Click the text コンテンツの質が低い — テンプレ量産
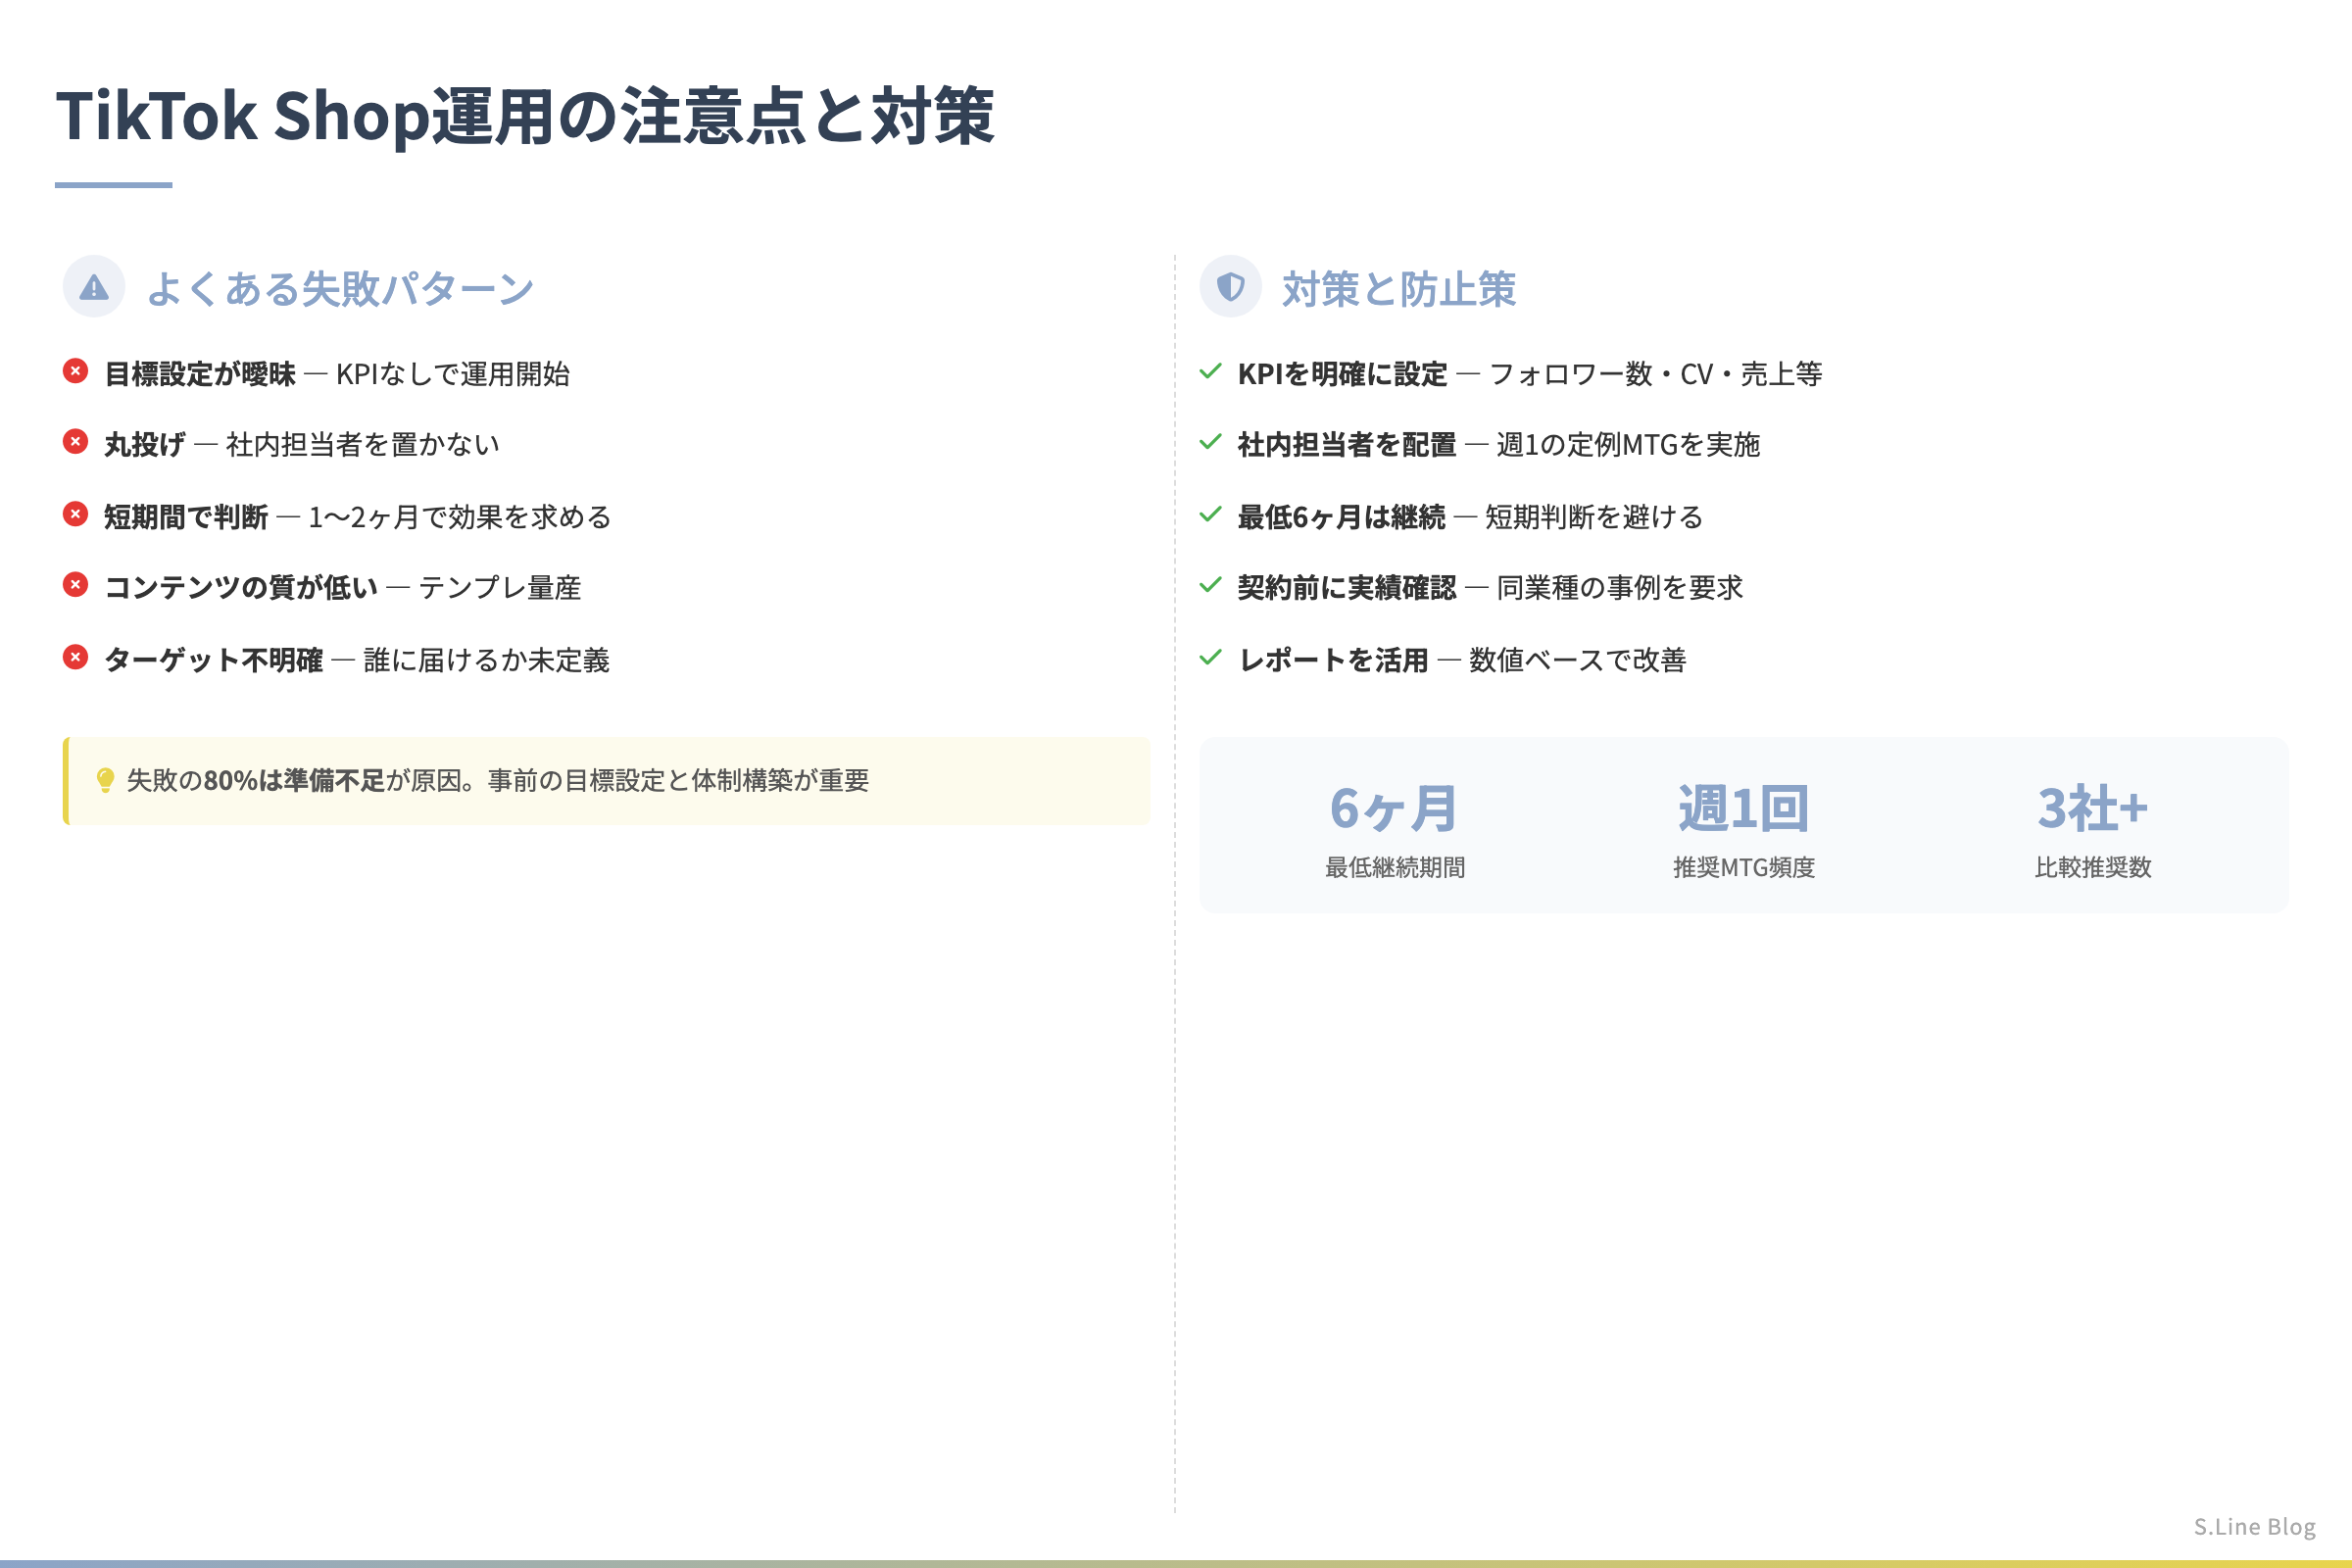The height and width of the screenshot is (1568, 2352). (x=343, y=587)
